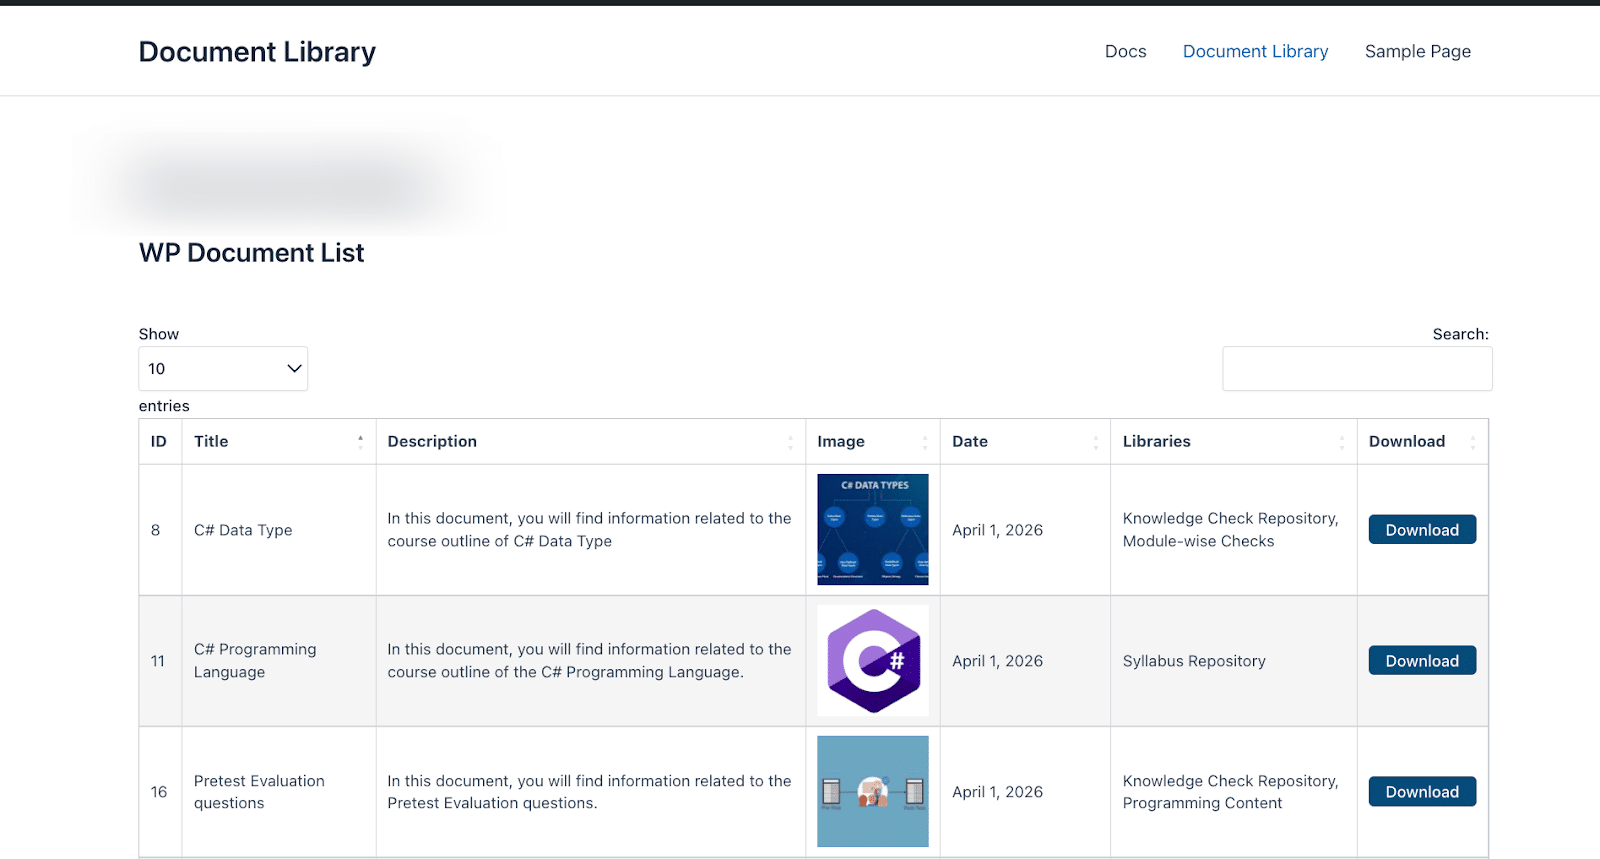1600x859 pixels.
Task: Select the Pretest Evaluation questions title cell
Action: click(x=279, y=792)
